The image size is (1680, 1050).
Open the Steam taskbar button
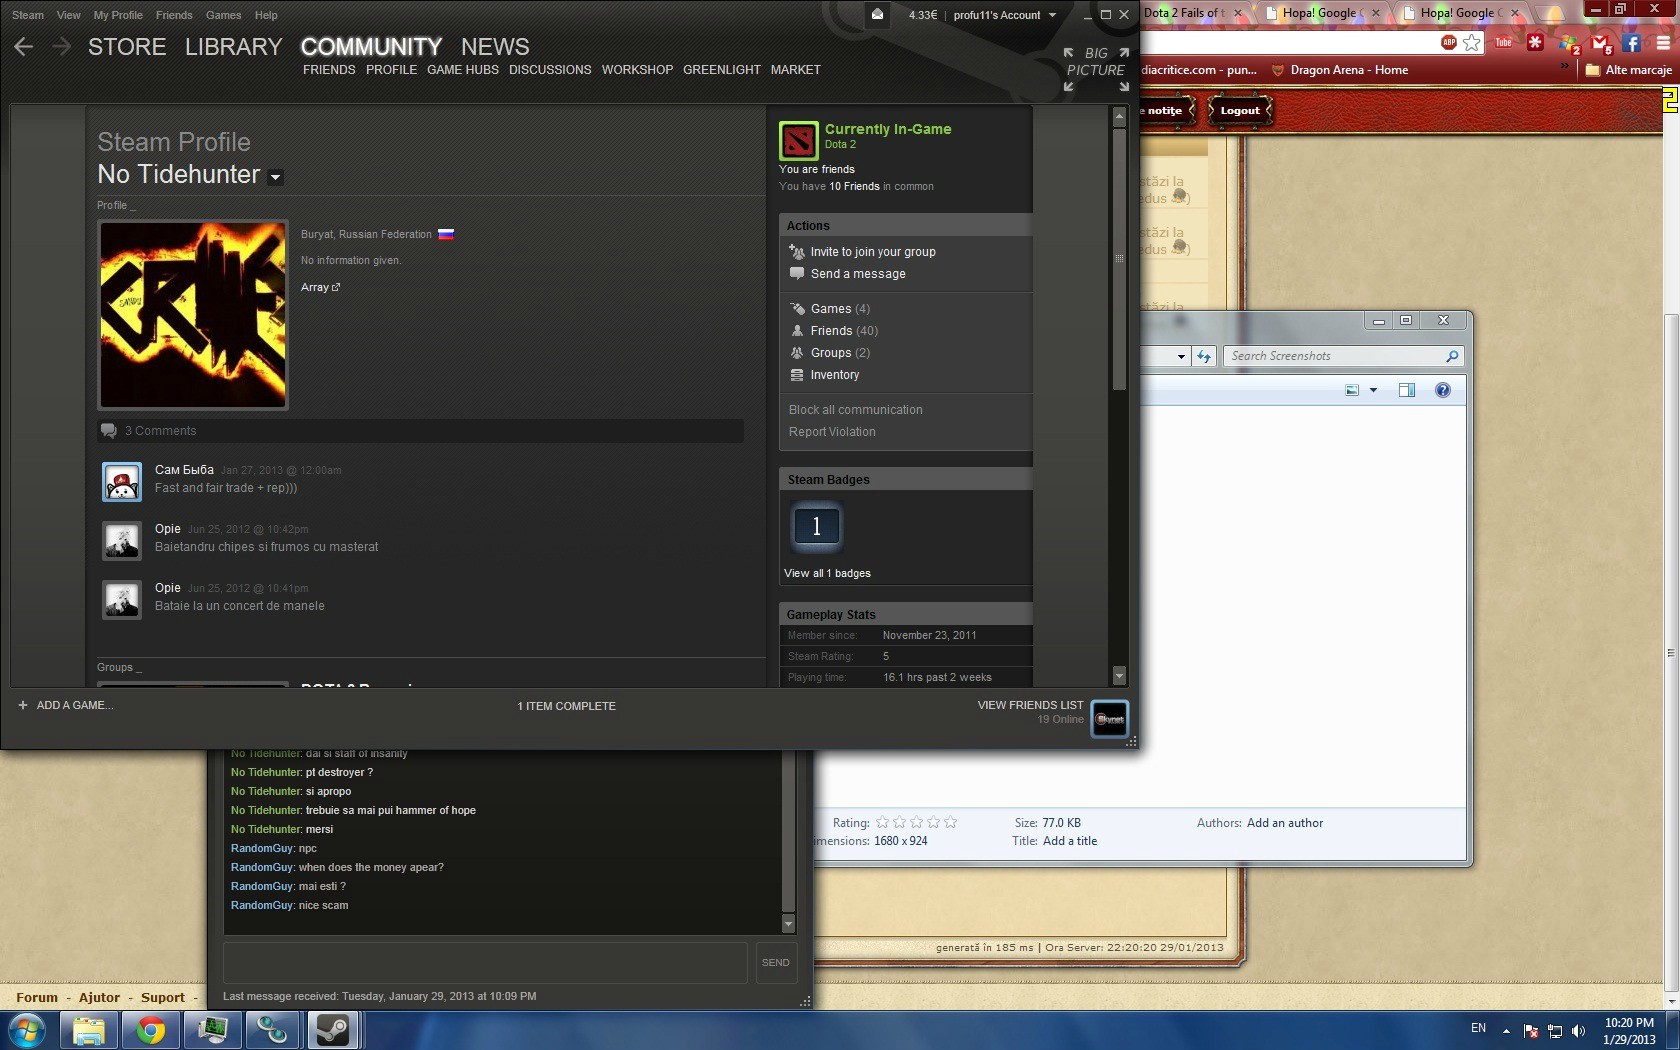point(332,1030)
